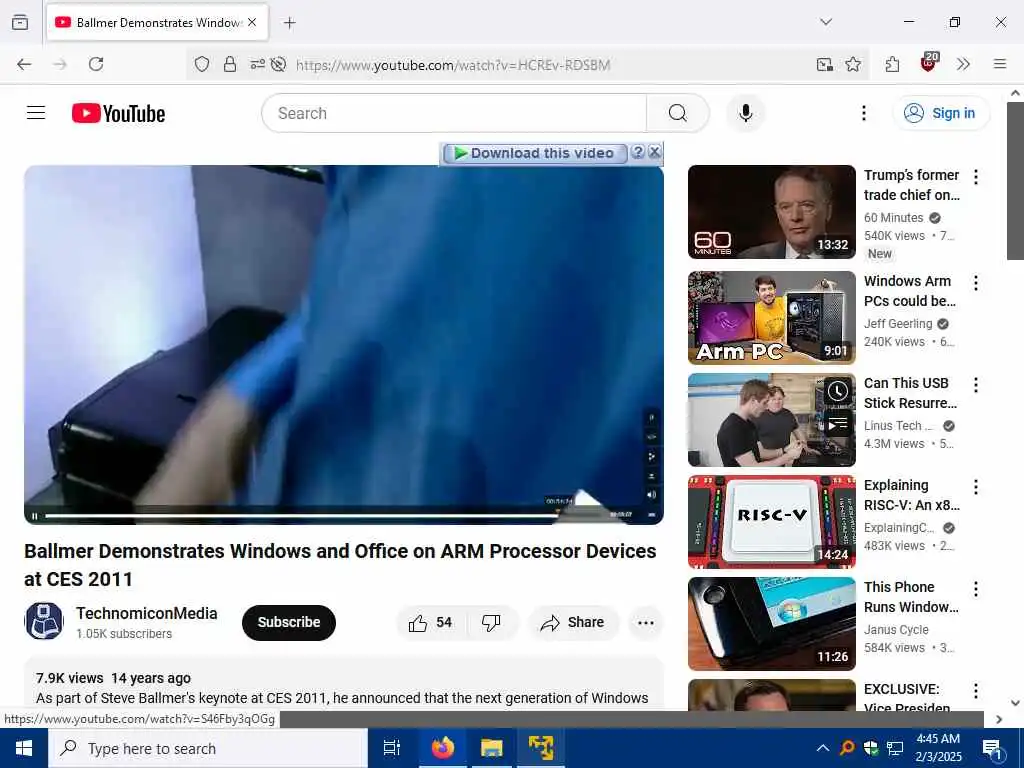Open File Explorer from taskbar
1024x768 pixels.
click(x=492, y=748)
